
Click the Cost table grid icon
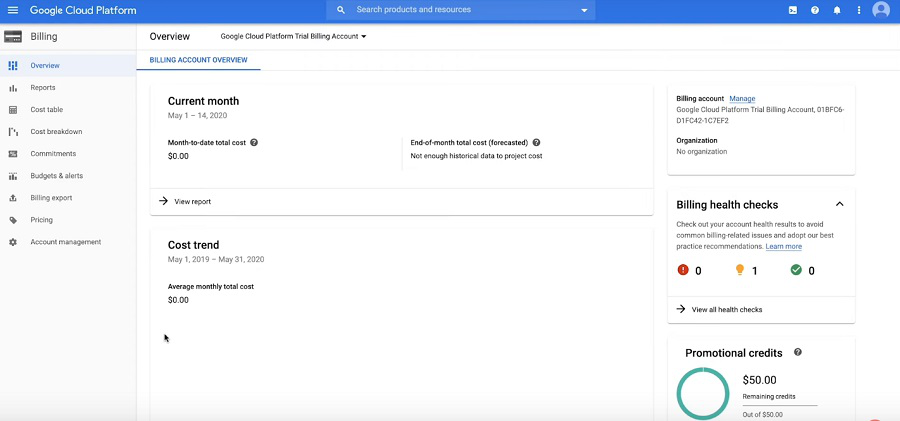(x=13, y=110)
